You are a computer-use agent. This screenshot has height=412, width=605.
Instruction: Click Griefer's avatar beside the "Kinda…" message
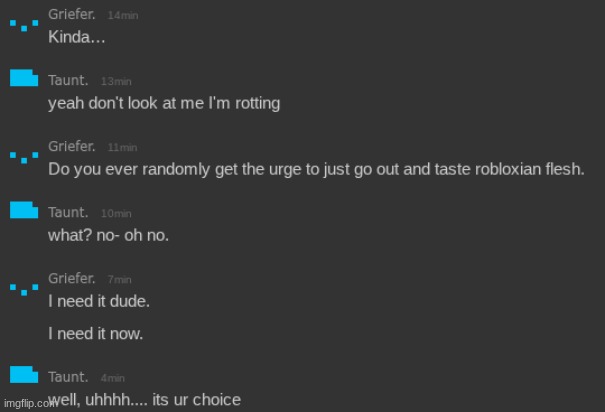pos(23,25)
